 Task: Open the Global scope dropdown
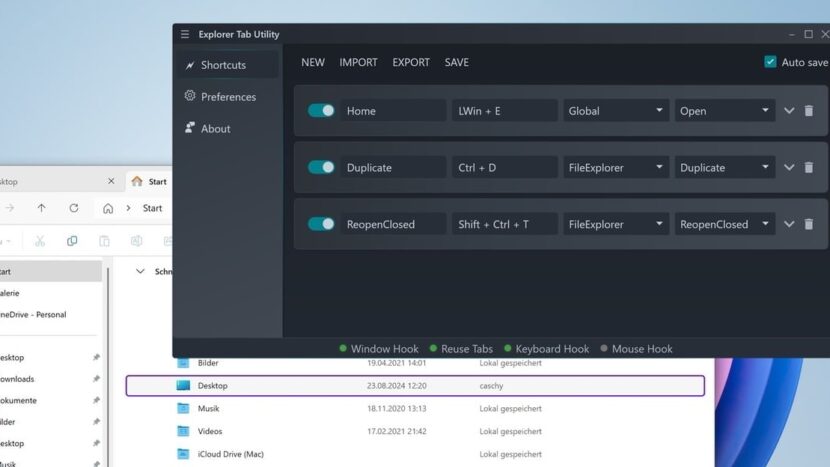click(x=614, y=111)
